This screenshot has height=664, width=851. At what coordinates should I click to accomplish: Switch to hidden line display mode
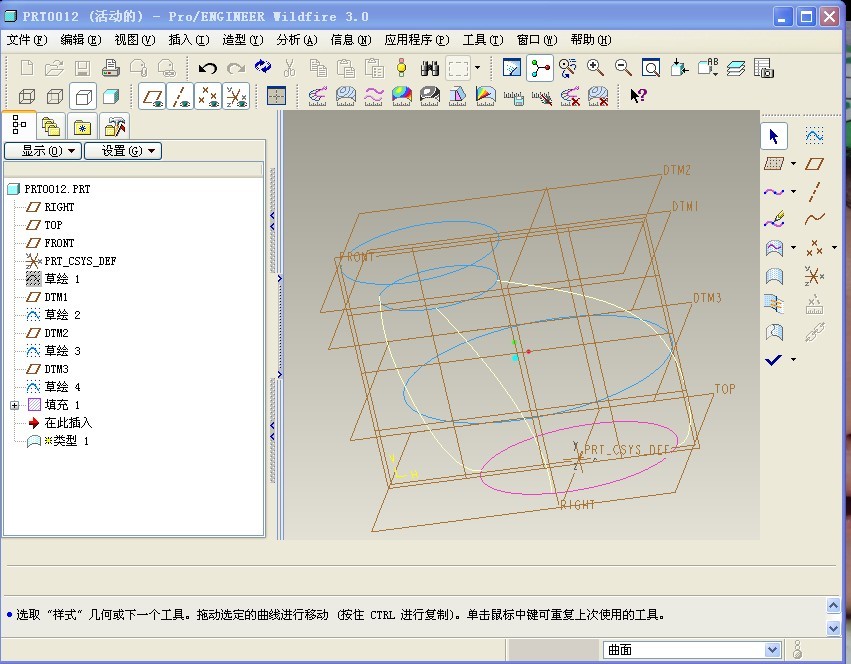(x=55, y=97)
